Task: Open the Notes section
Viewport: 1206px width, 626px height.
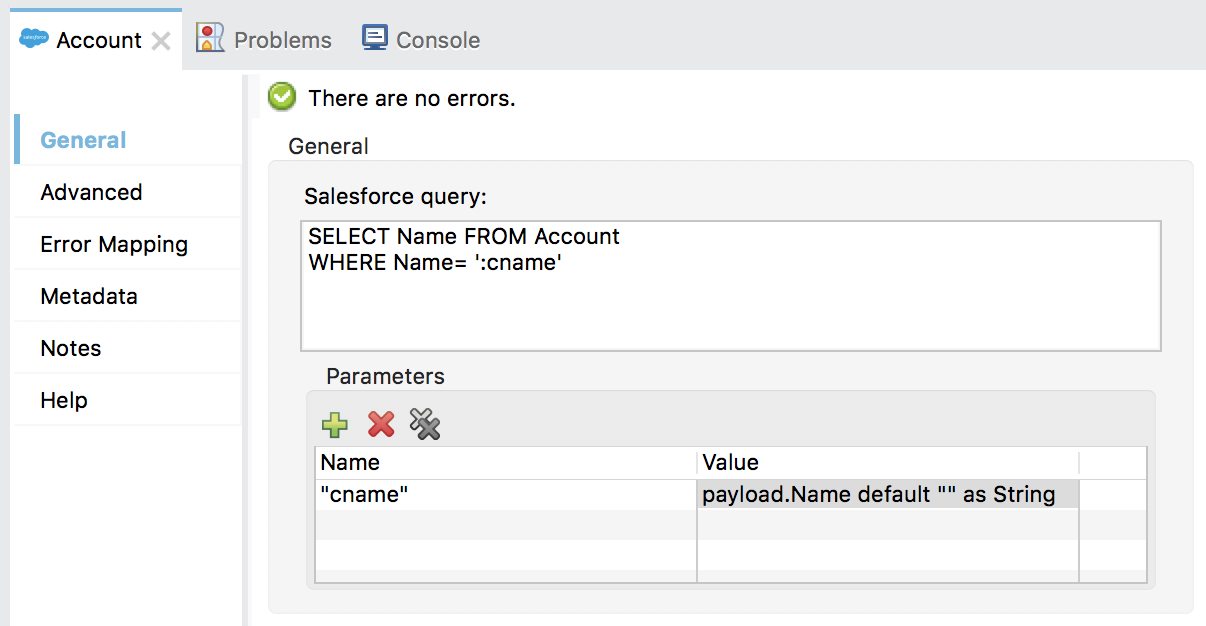Action: [x=71, y=348]
